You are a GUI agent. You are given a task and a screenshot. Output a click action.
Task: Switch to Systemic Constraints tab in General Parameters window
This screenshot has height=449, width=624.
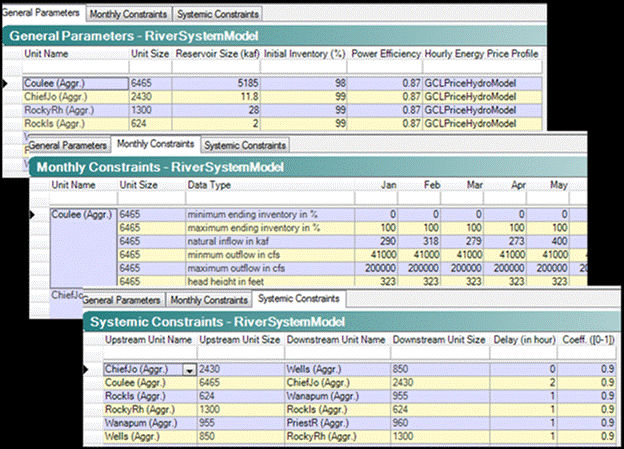[218, 14]
